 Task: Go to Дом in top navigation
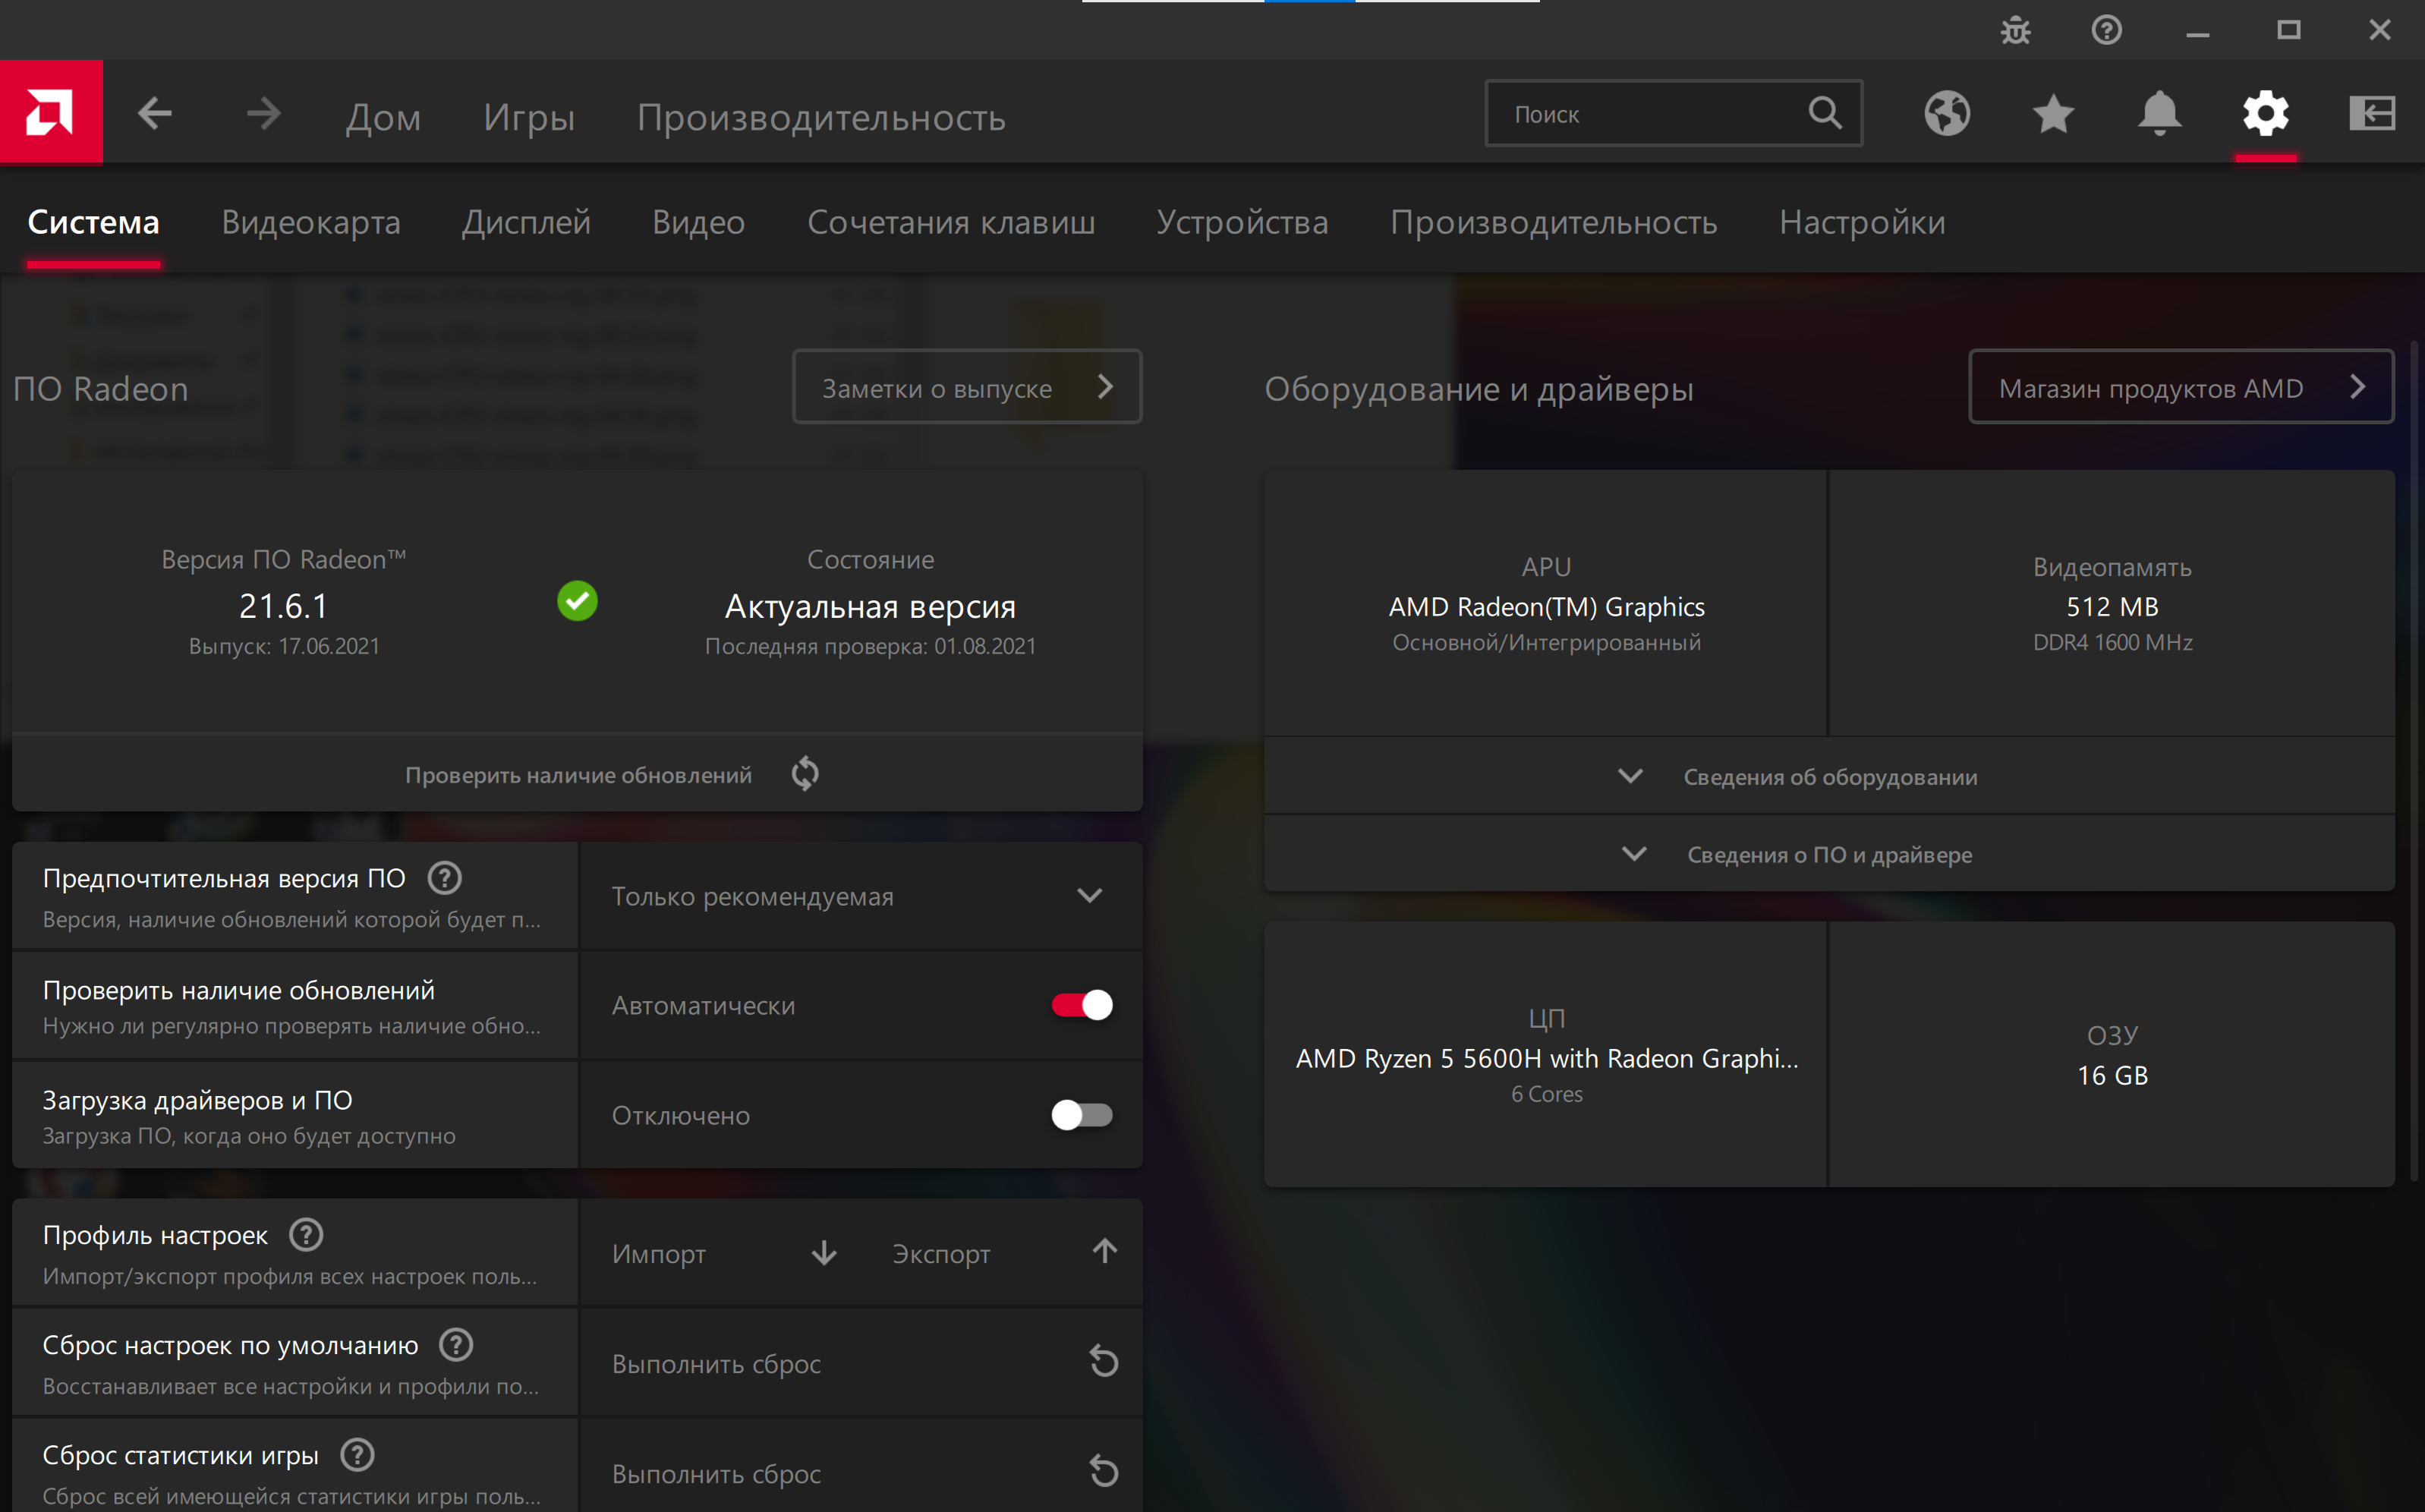coord(383,117)
